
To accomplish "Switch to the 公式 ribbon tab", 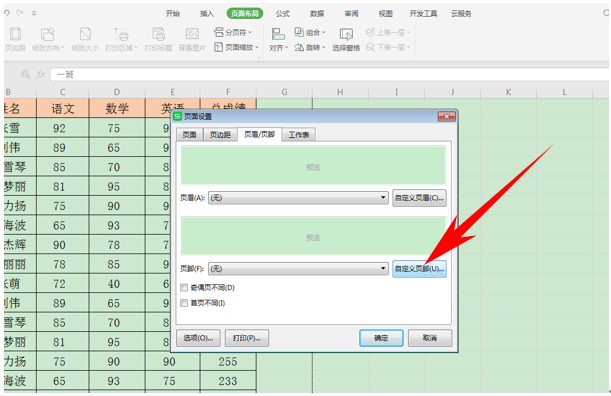I will coord(283,14).
